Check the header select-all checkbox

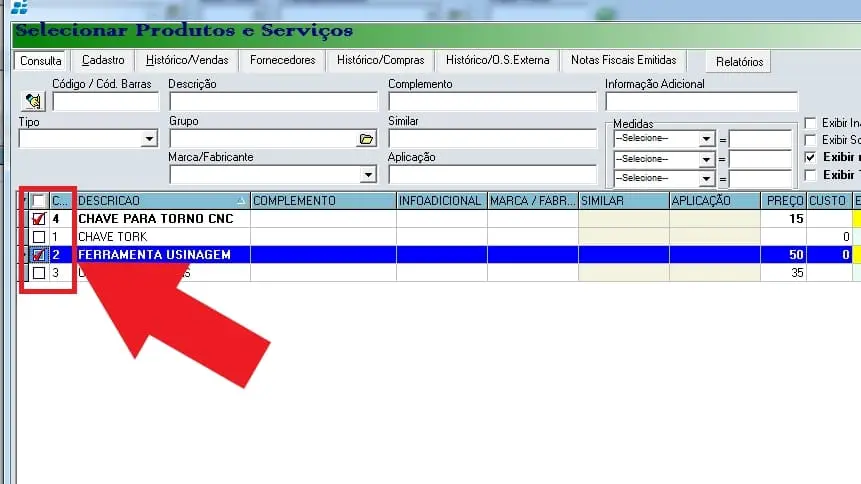tap(39, 201)
